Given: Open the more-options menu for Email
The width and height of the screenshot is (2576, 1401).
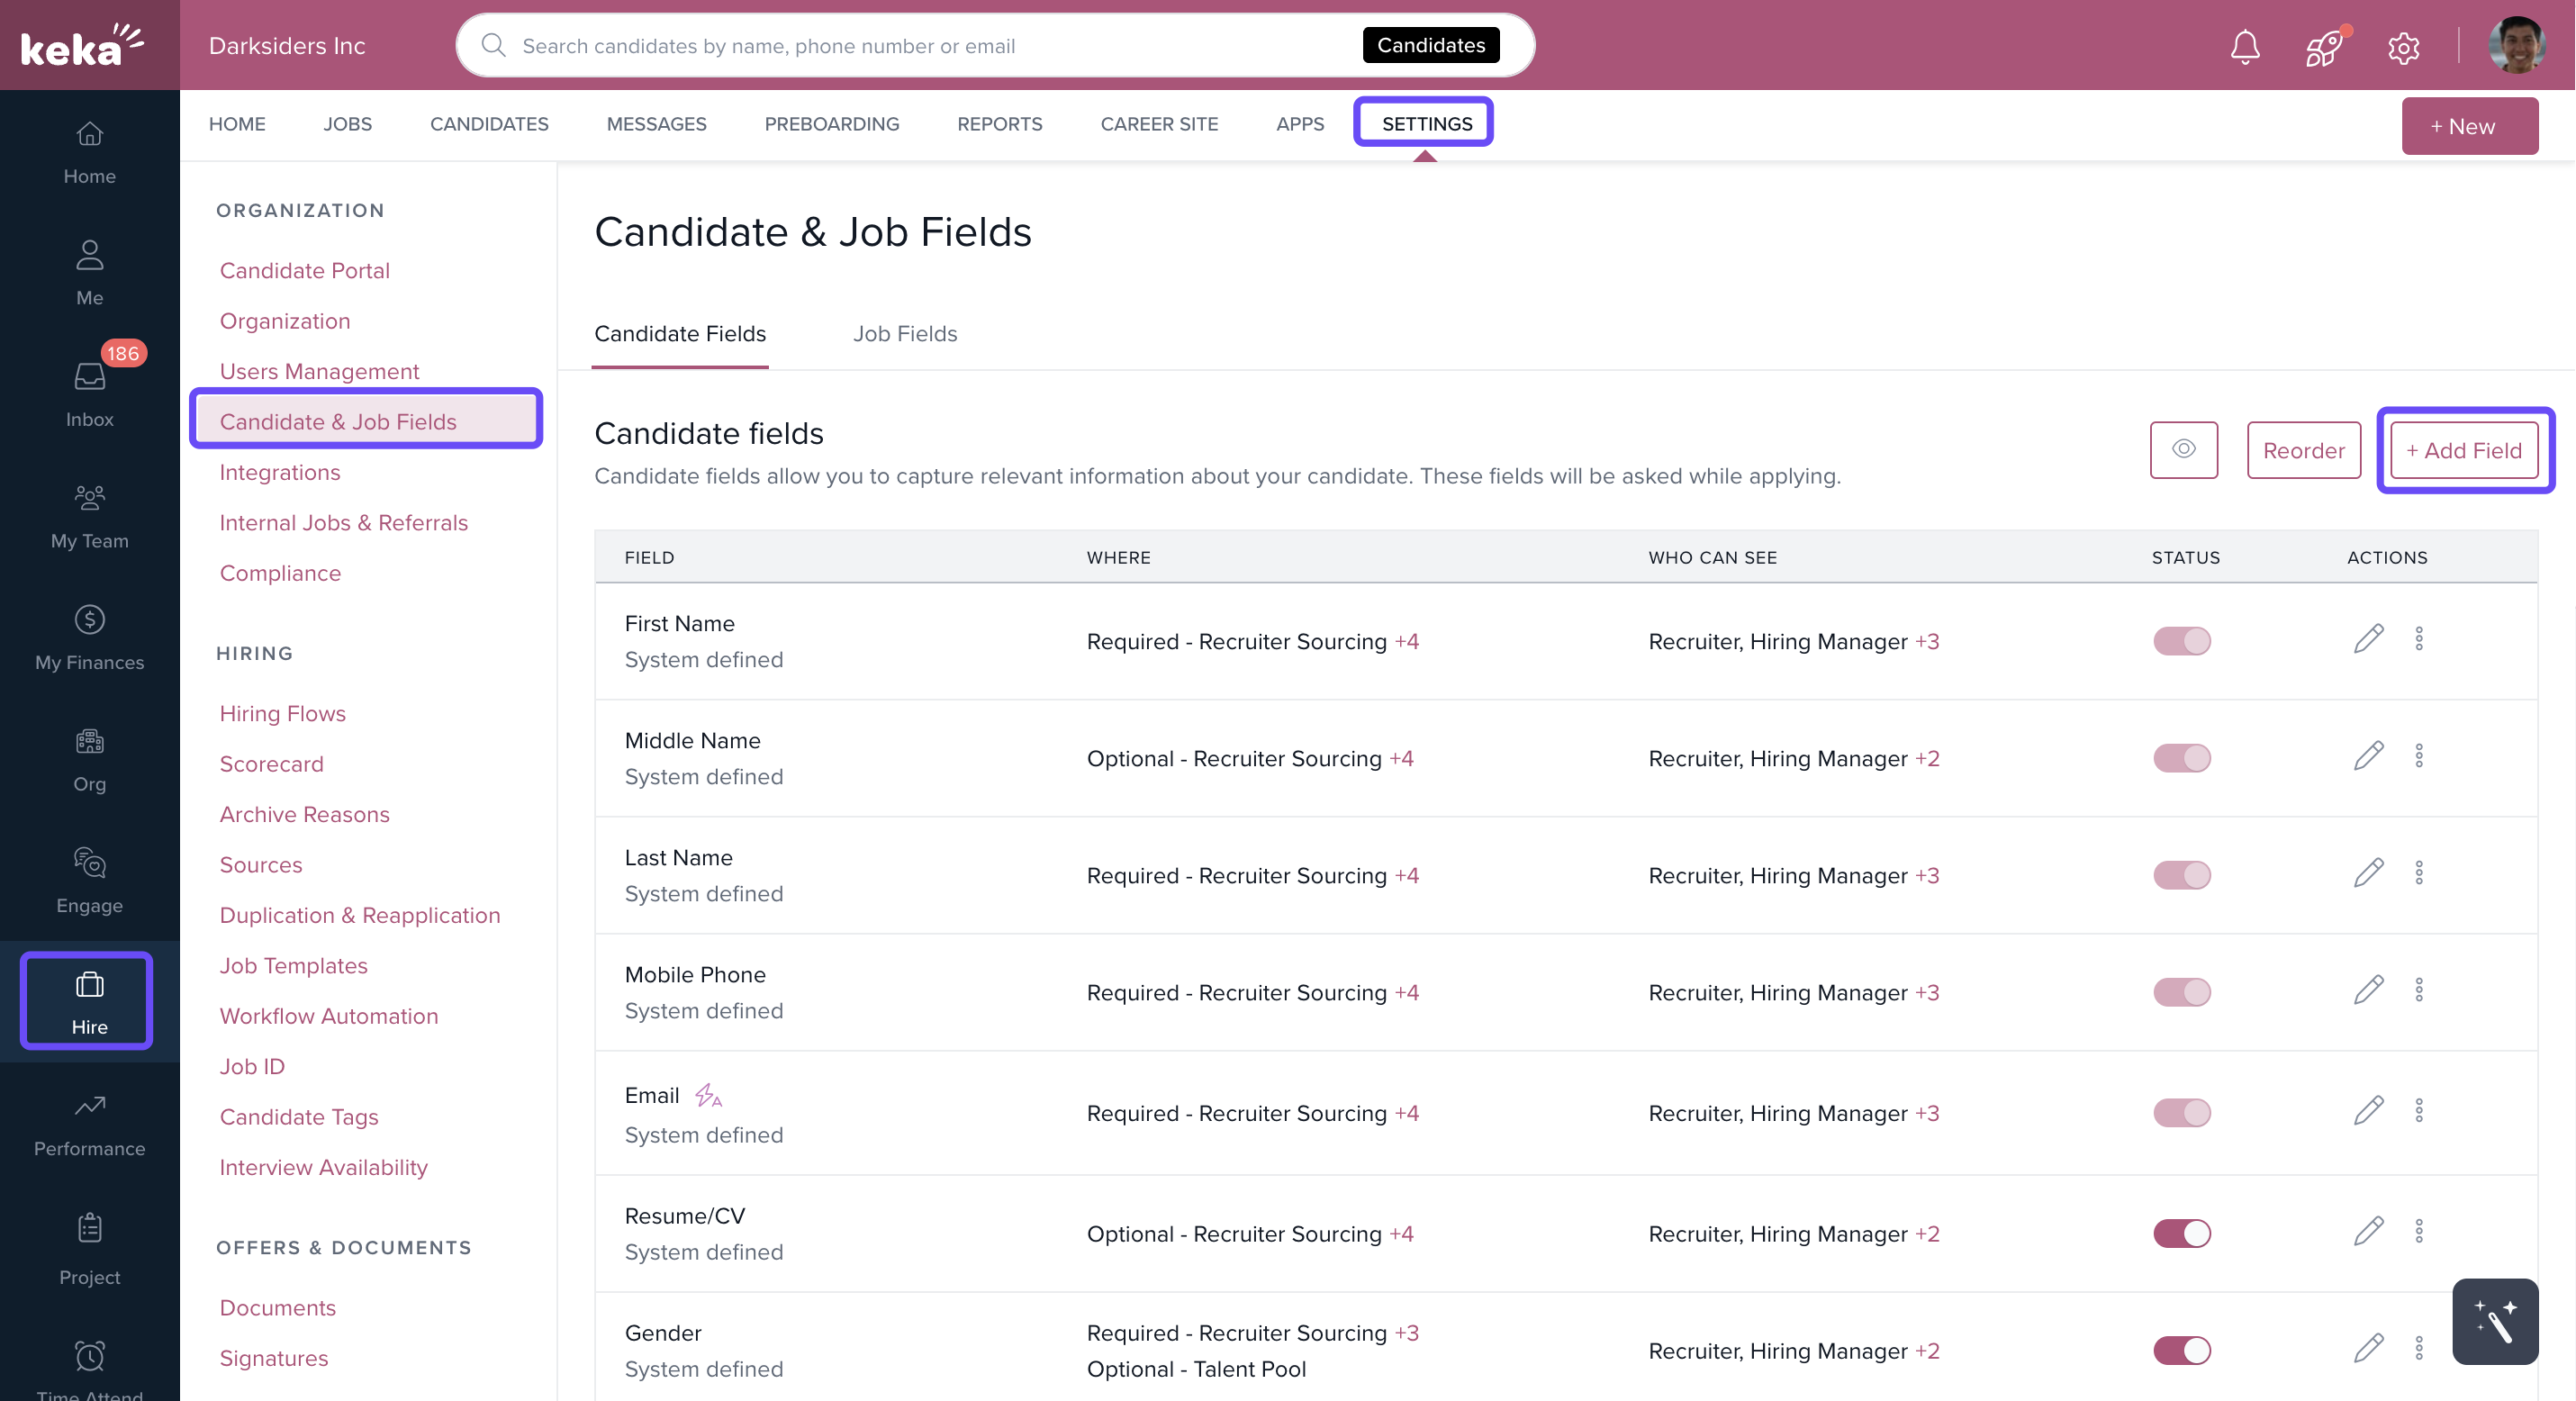Looking at the screenshot, I should tap(2419, 1111).
